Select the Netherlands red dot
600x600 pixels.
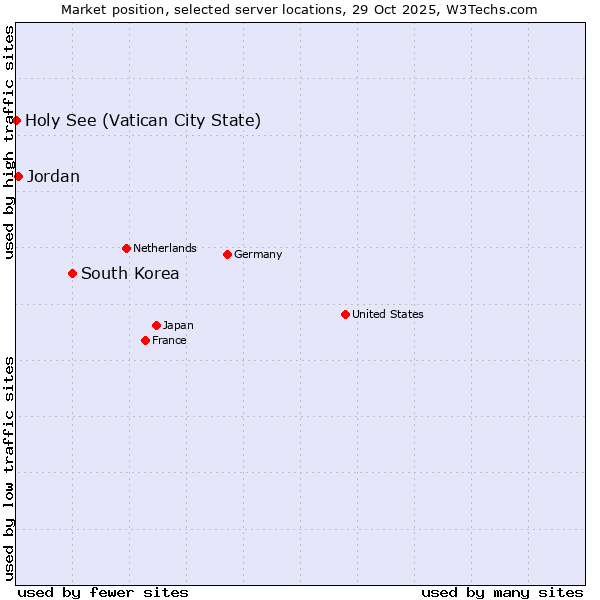pos(126,248)
